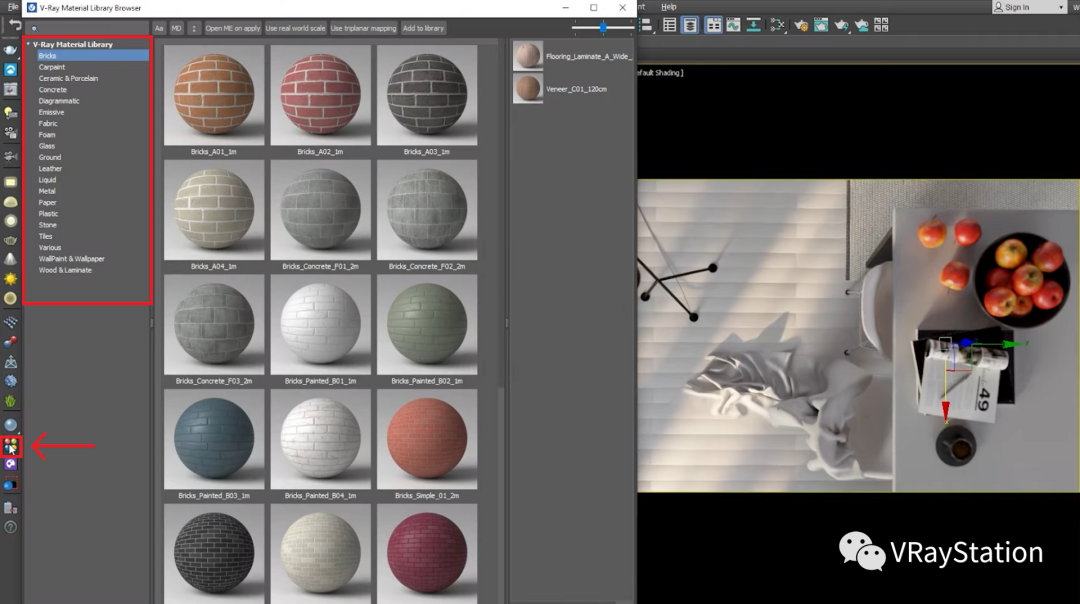1080x604 pixels.
Task: Open the Sign In dropdown
Action: pyautogui.click(x=1029, y=7)
